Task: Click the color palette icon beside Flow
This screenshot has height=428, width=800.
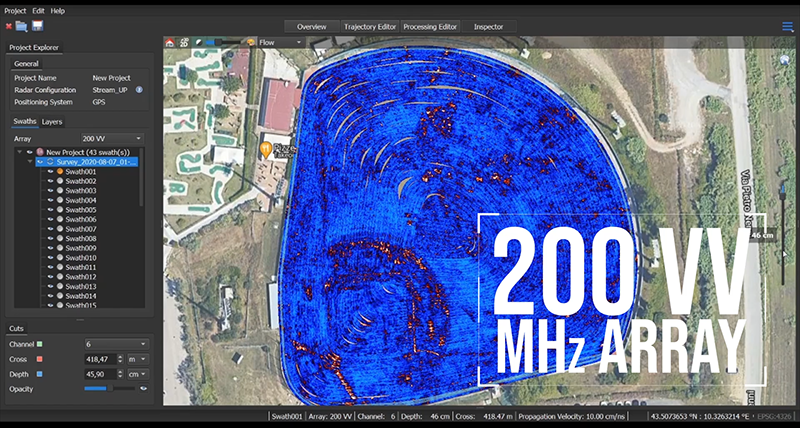Action: coord(251,42)
